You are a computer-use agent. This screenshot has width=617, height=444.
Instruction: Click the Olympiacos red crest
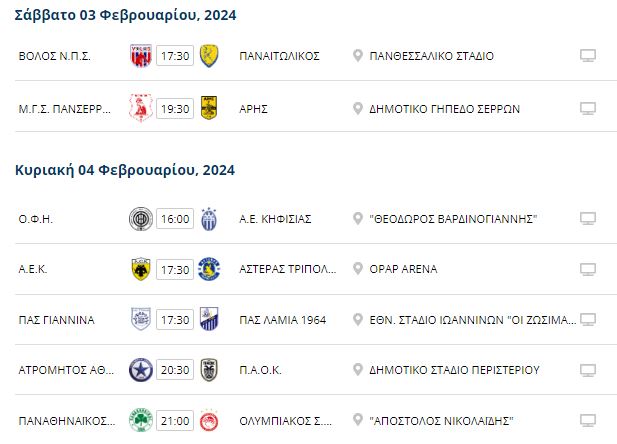click(x=209, y=420)
